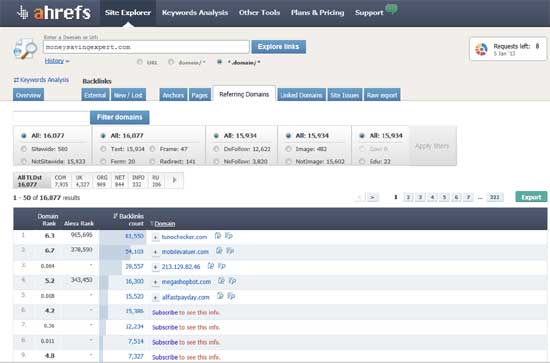Expand the 213.129.82.46 row

coord(155,267)
